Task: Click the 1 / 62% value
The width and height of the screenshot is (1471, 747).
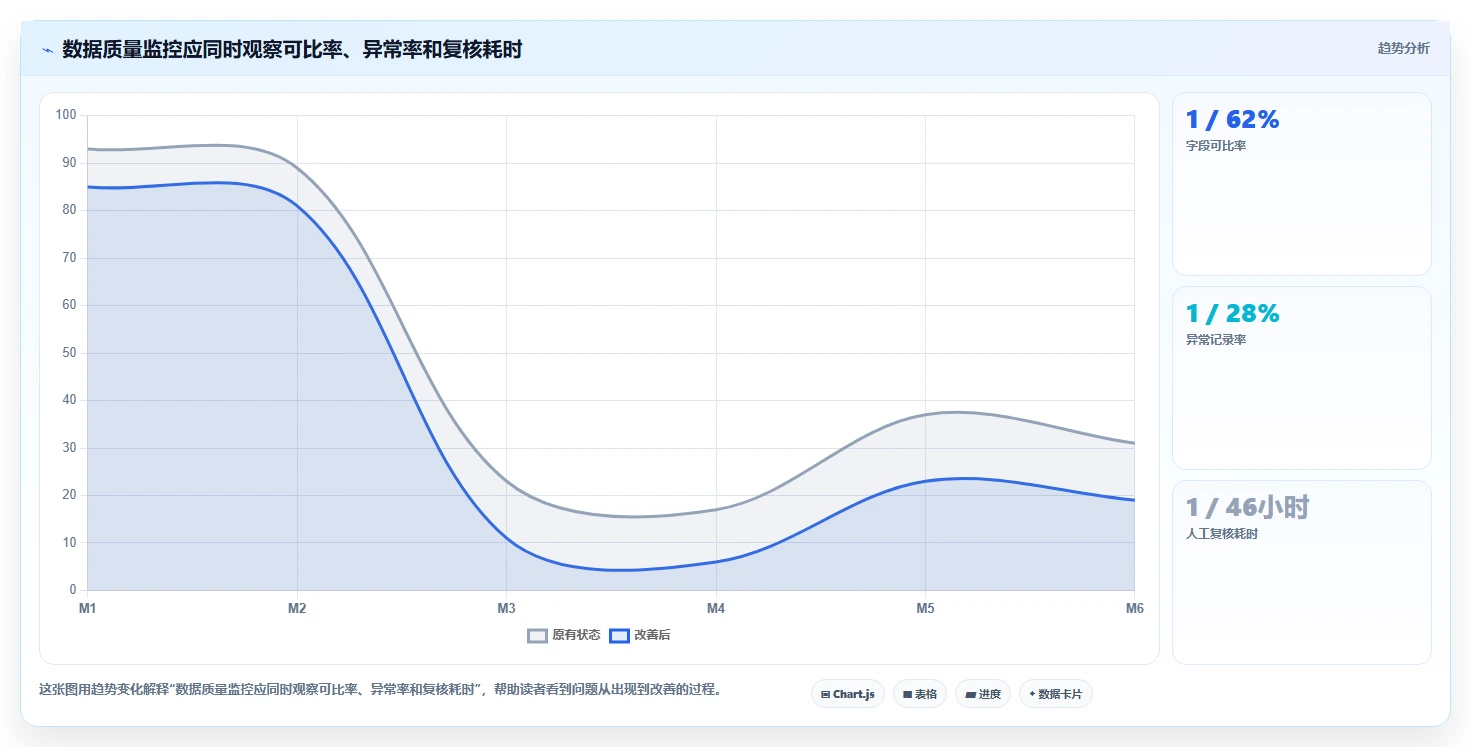Action: [1232, 120]
